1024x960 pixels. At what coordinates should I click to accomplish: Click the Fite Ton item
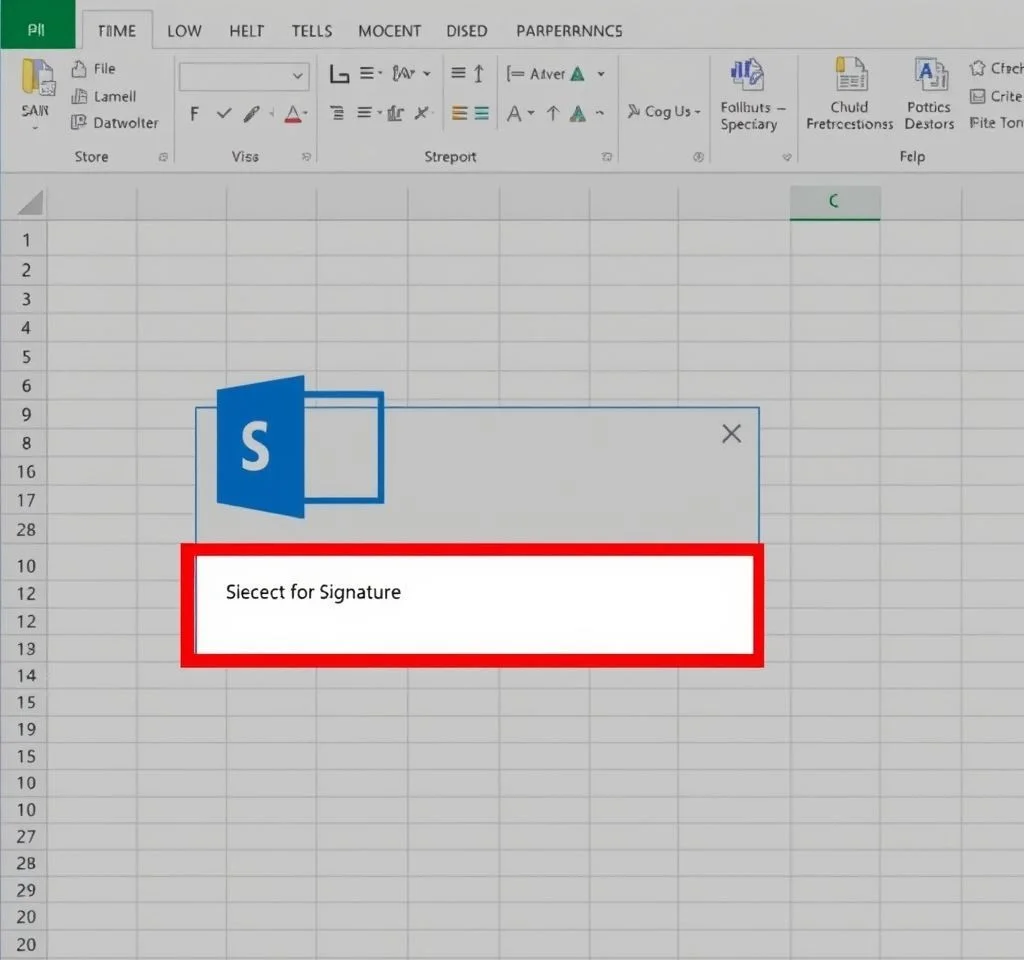996,123
